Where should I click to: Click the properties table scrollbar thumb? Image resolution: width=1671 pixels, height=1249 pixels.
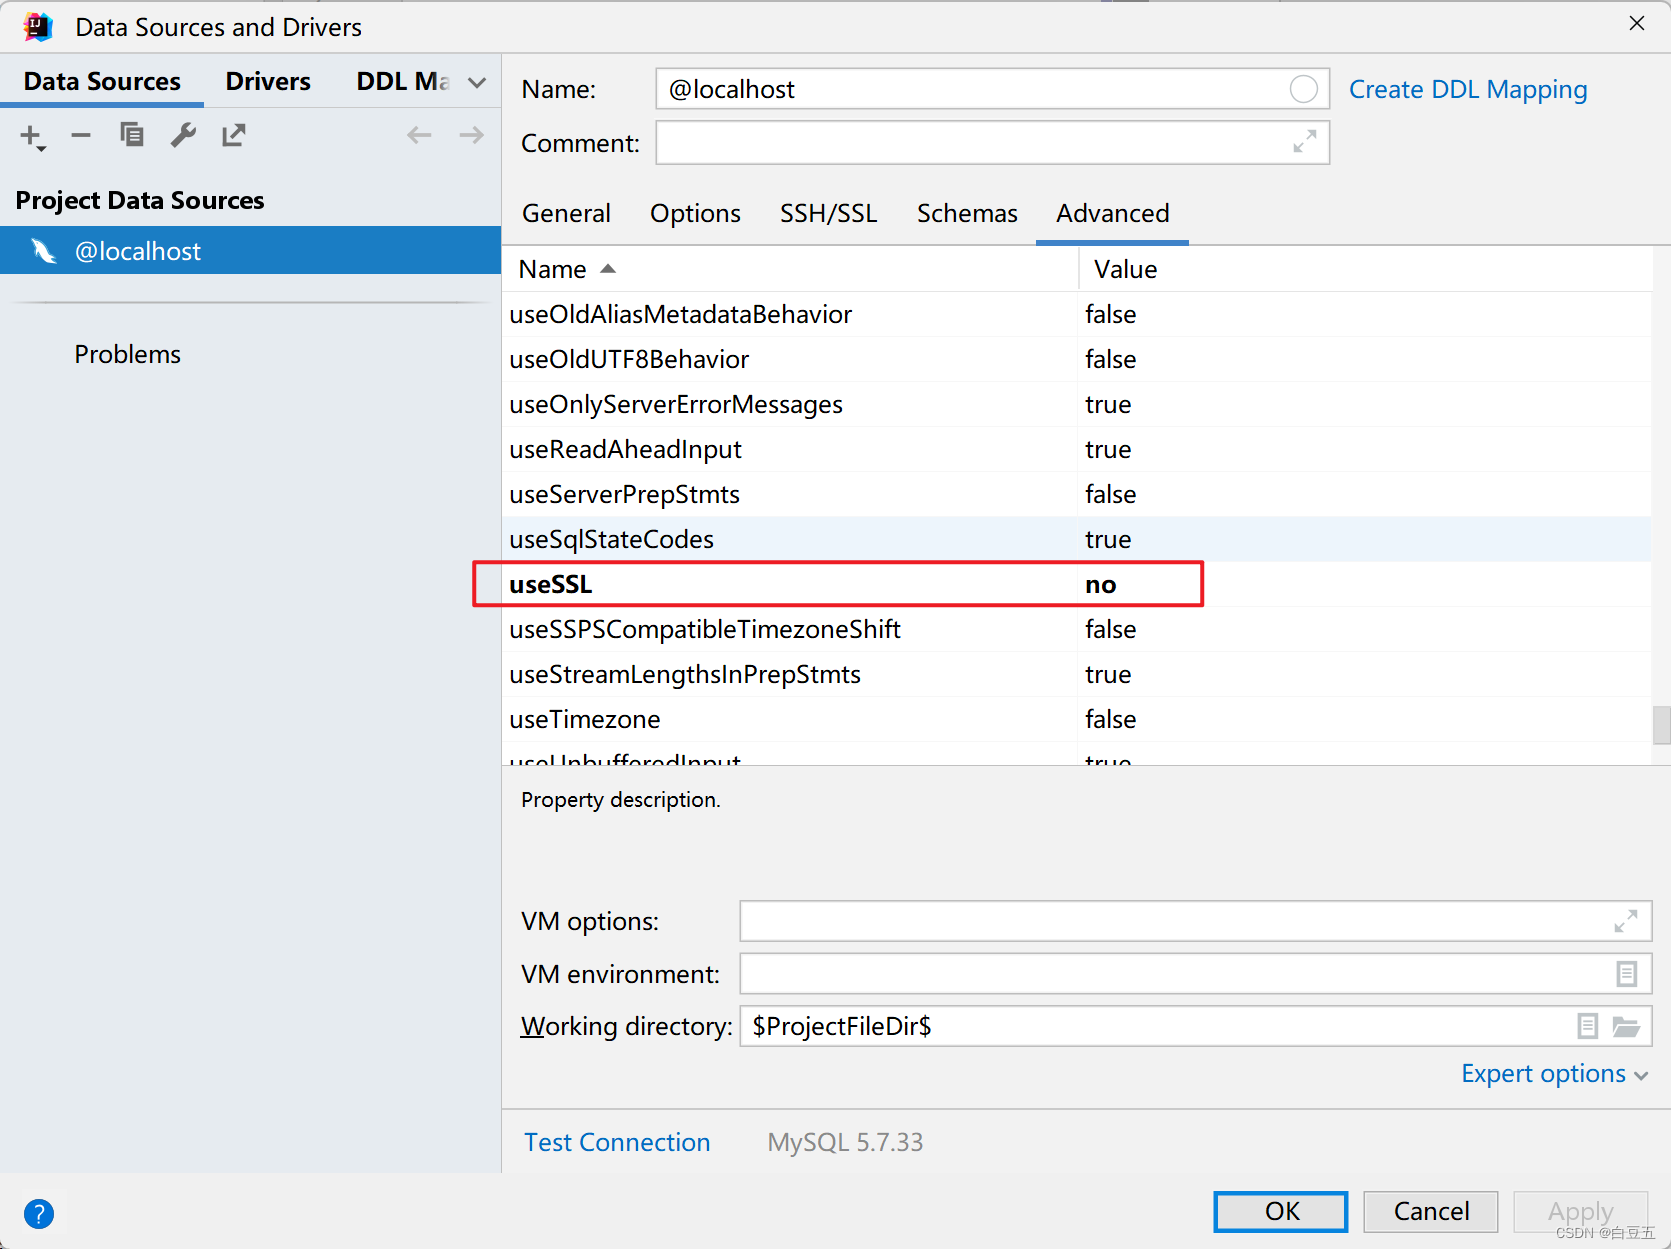click(x=1661, y=725)
